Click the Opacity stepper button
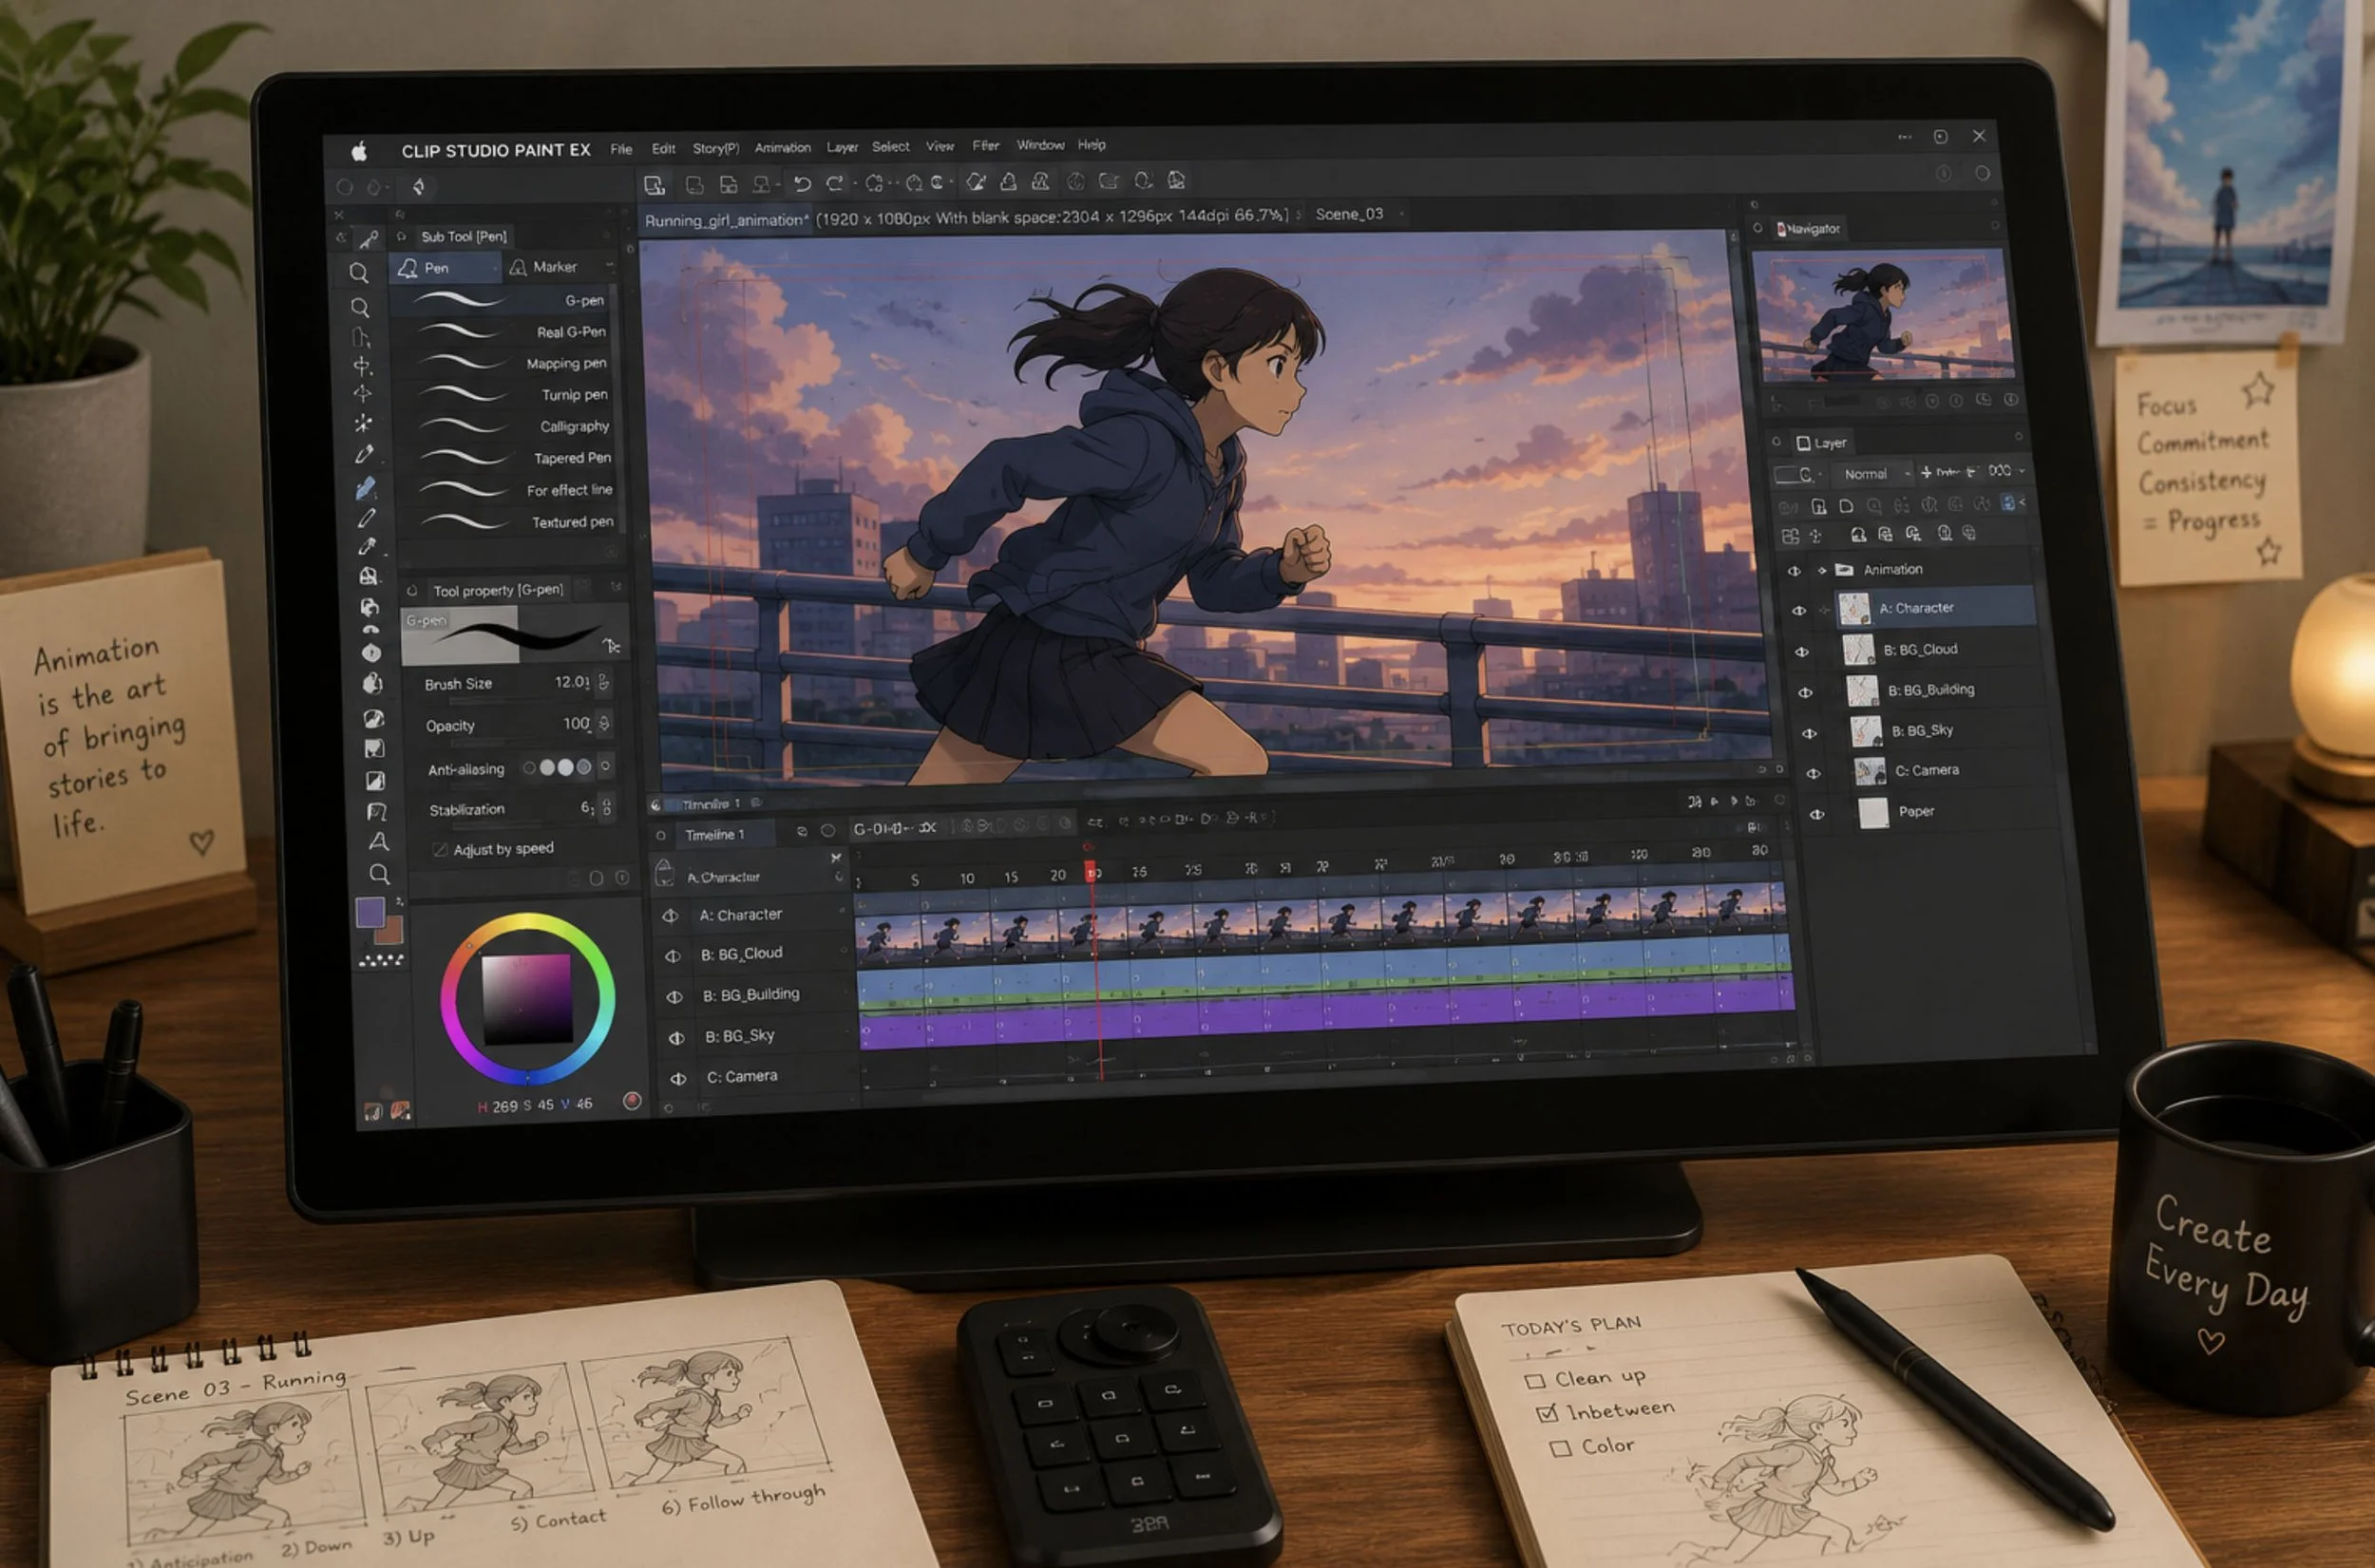 point(604,723)
